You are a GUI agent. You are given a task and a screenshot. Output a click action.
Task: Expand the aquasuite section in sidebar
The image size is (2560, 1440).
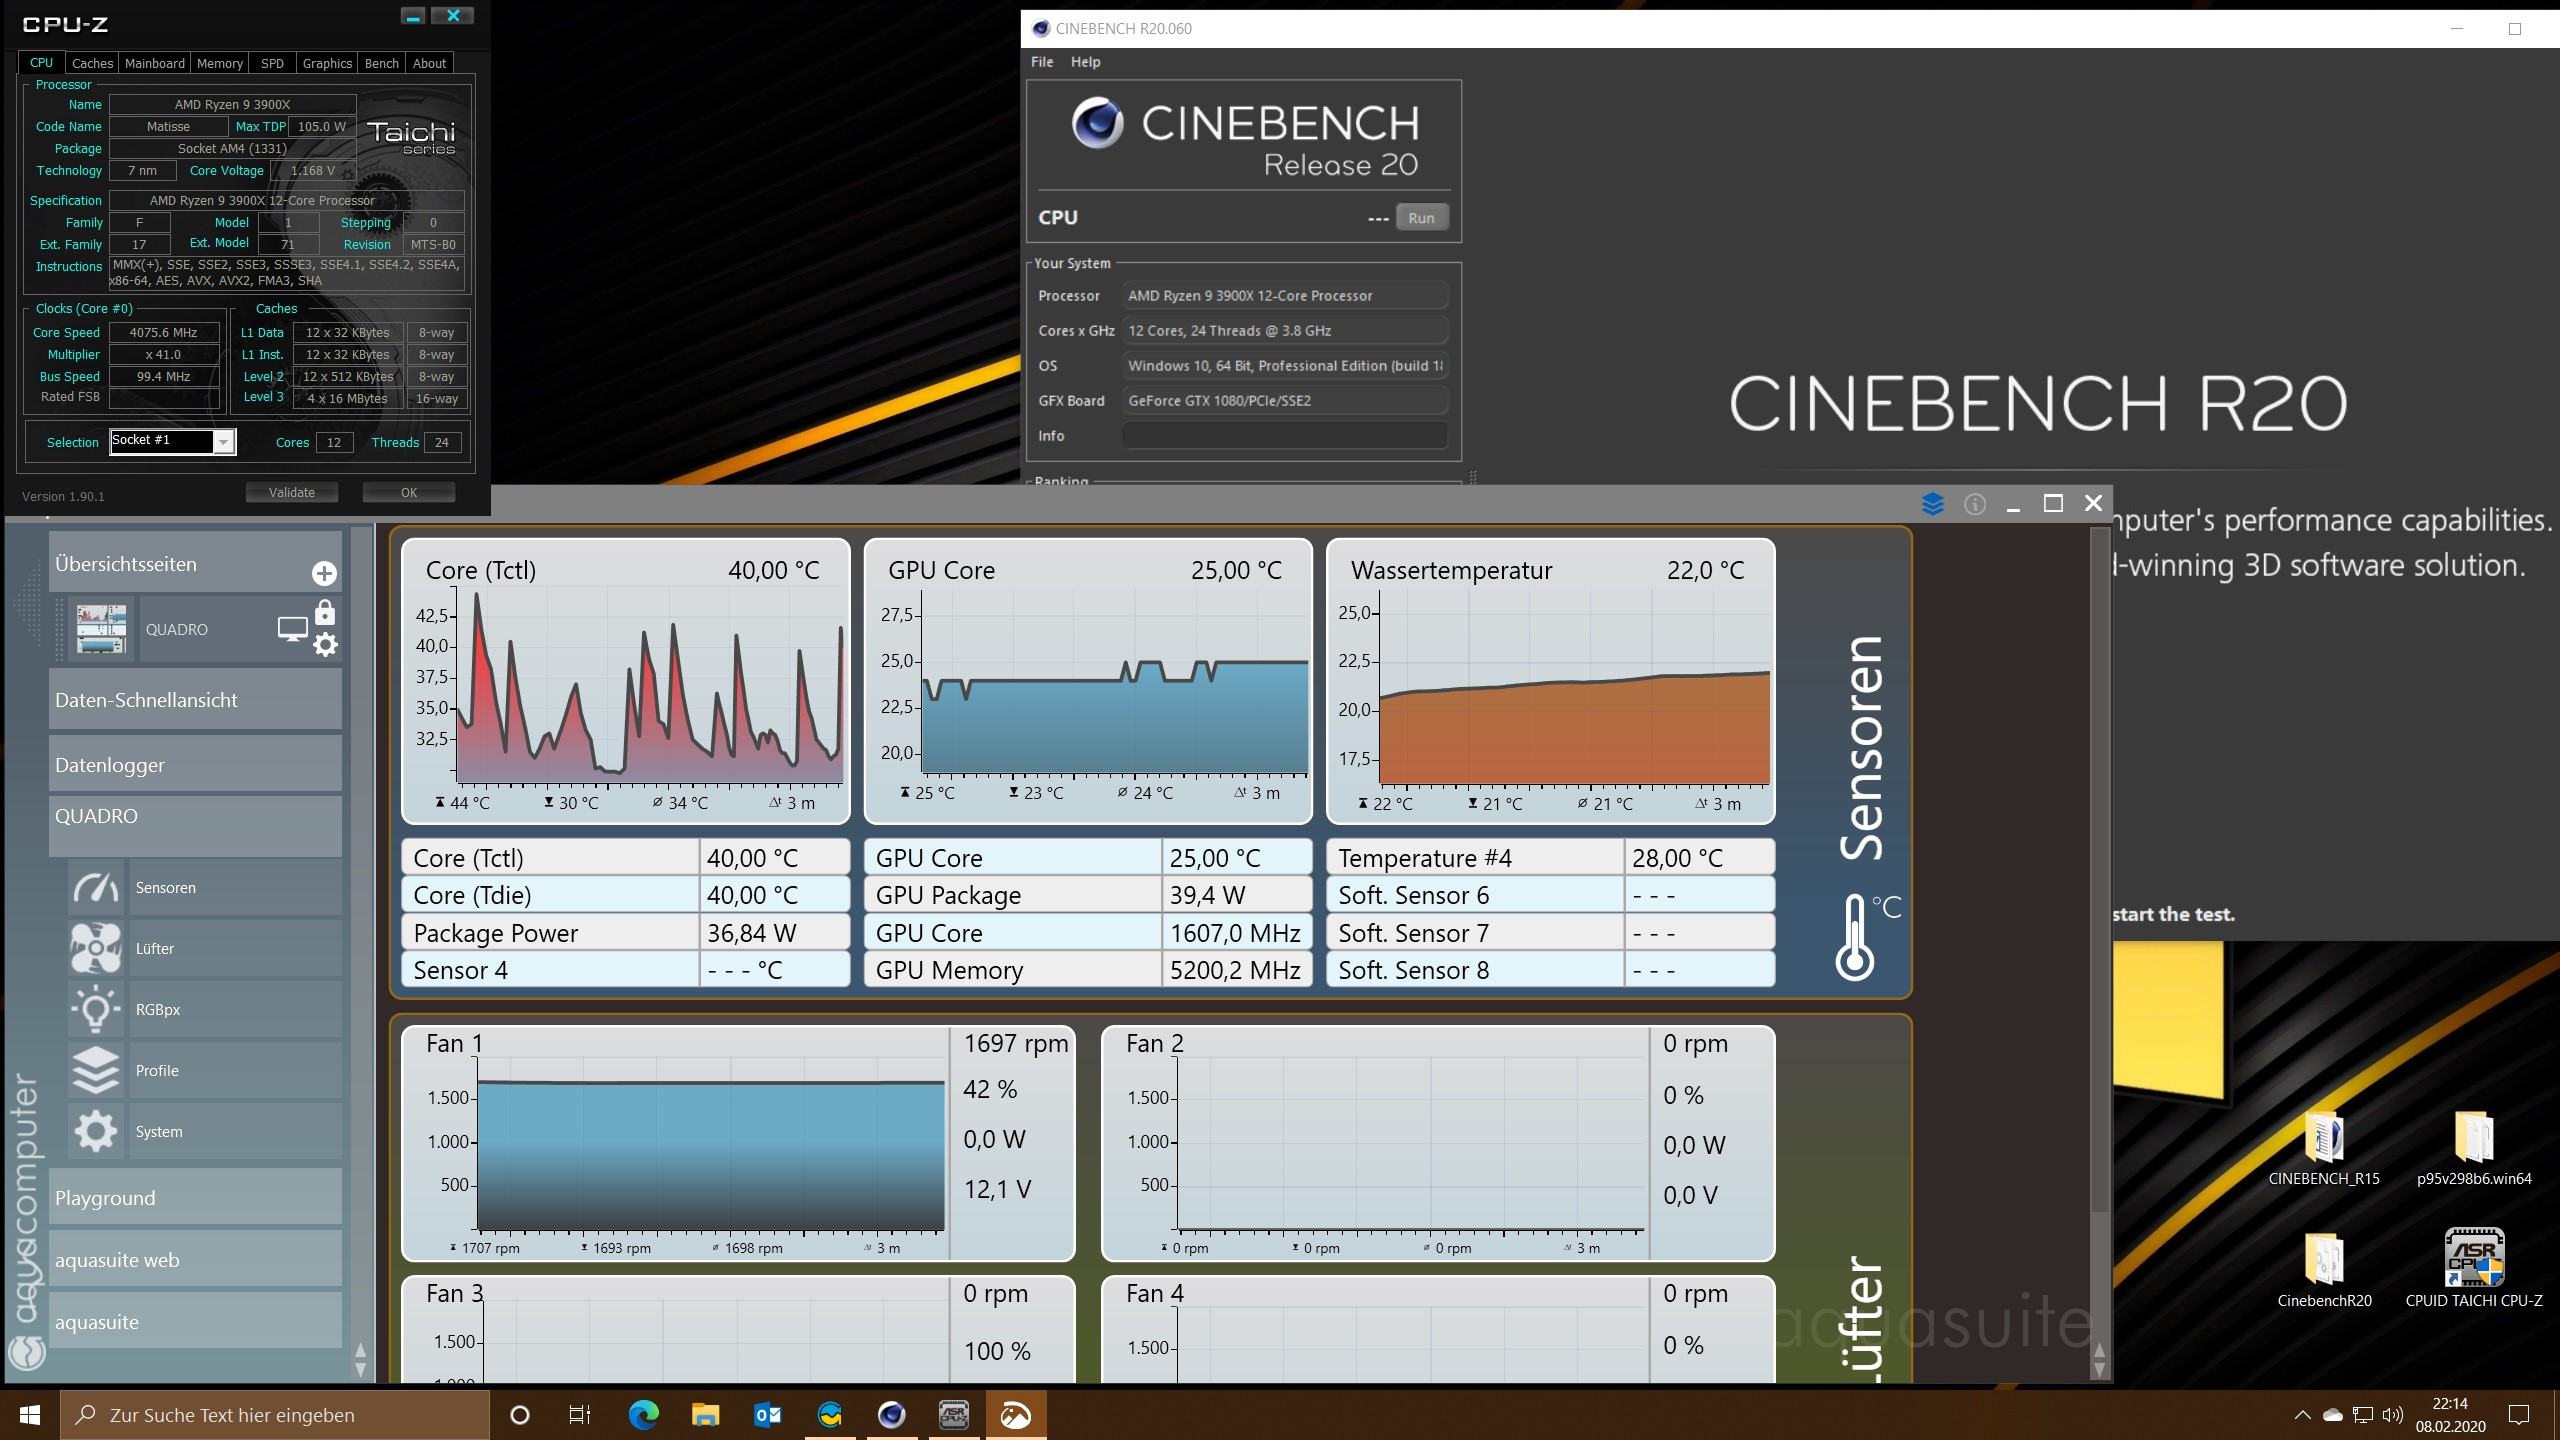[195, 1321]
